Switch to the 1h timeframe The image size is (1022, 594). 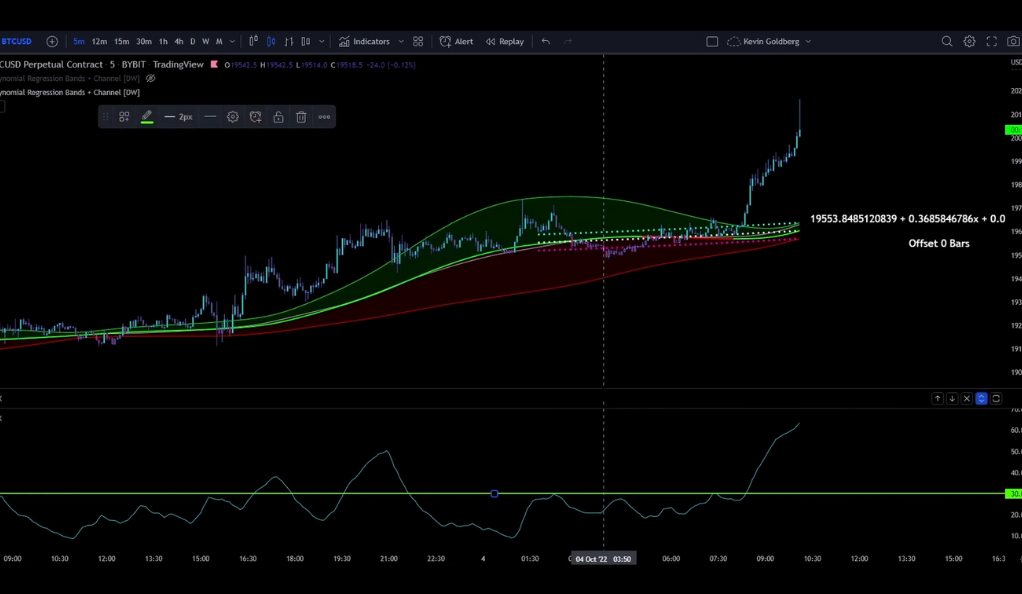coord(163,41)
